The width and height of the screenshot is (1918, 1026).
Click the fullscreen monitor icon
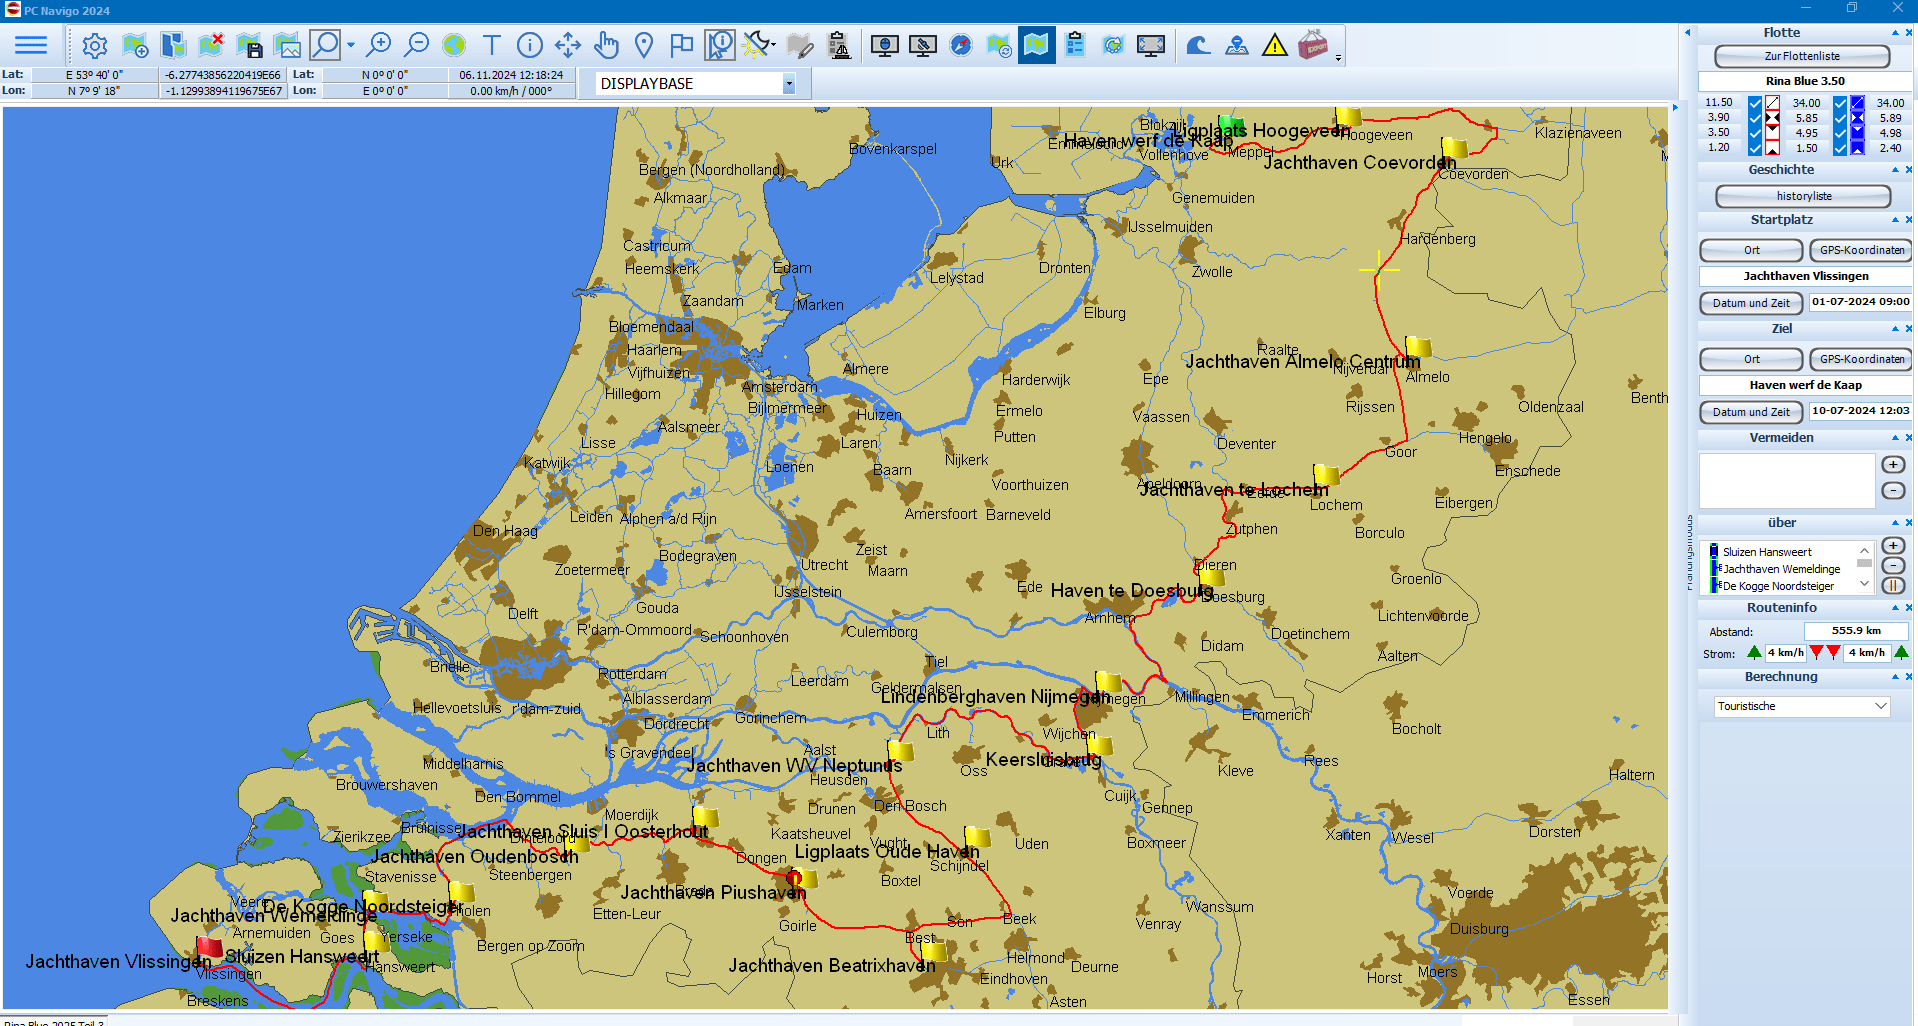coord(1151,45)
